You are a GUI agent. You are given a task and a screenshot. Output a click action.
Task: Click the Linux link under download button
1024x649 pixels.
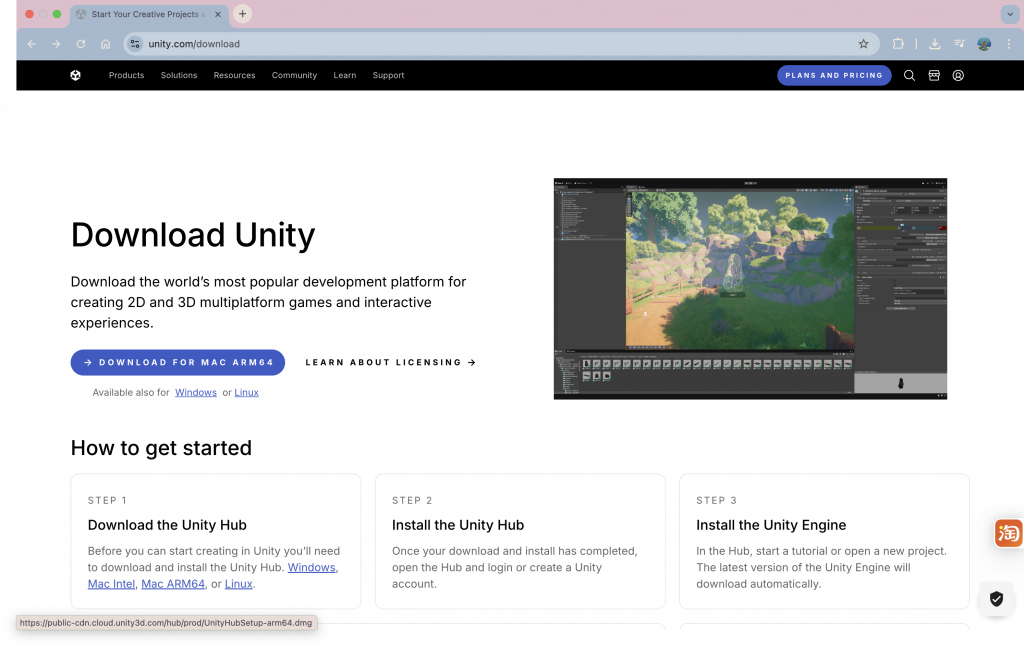pos(246,392)
